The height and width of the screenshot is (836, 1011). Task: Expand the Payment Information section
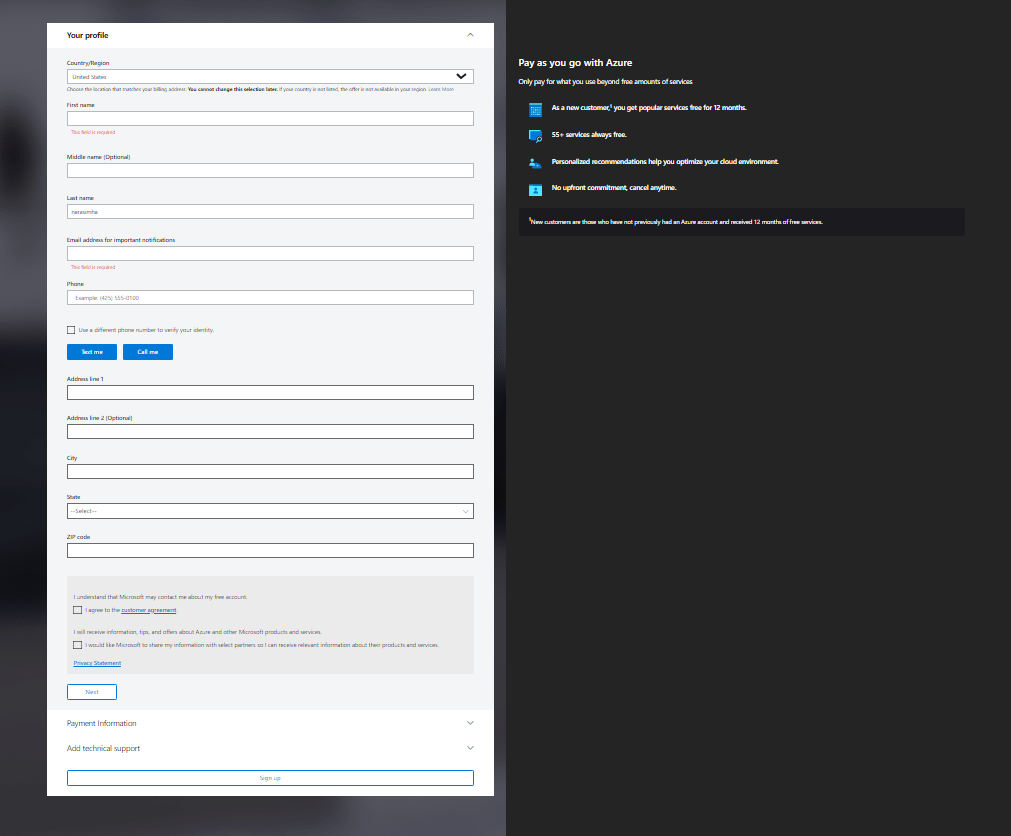coord(270,723)
